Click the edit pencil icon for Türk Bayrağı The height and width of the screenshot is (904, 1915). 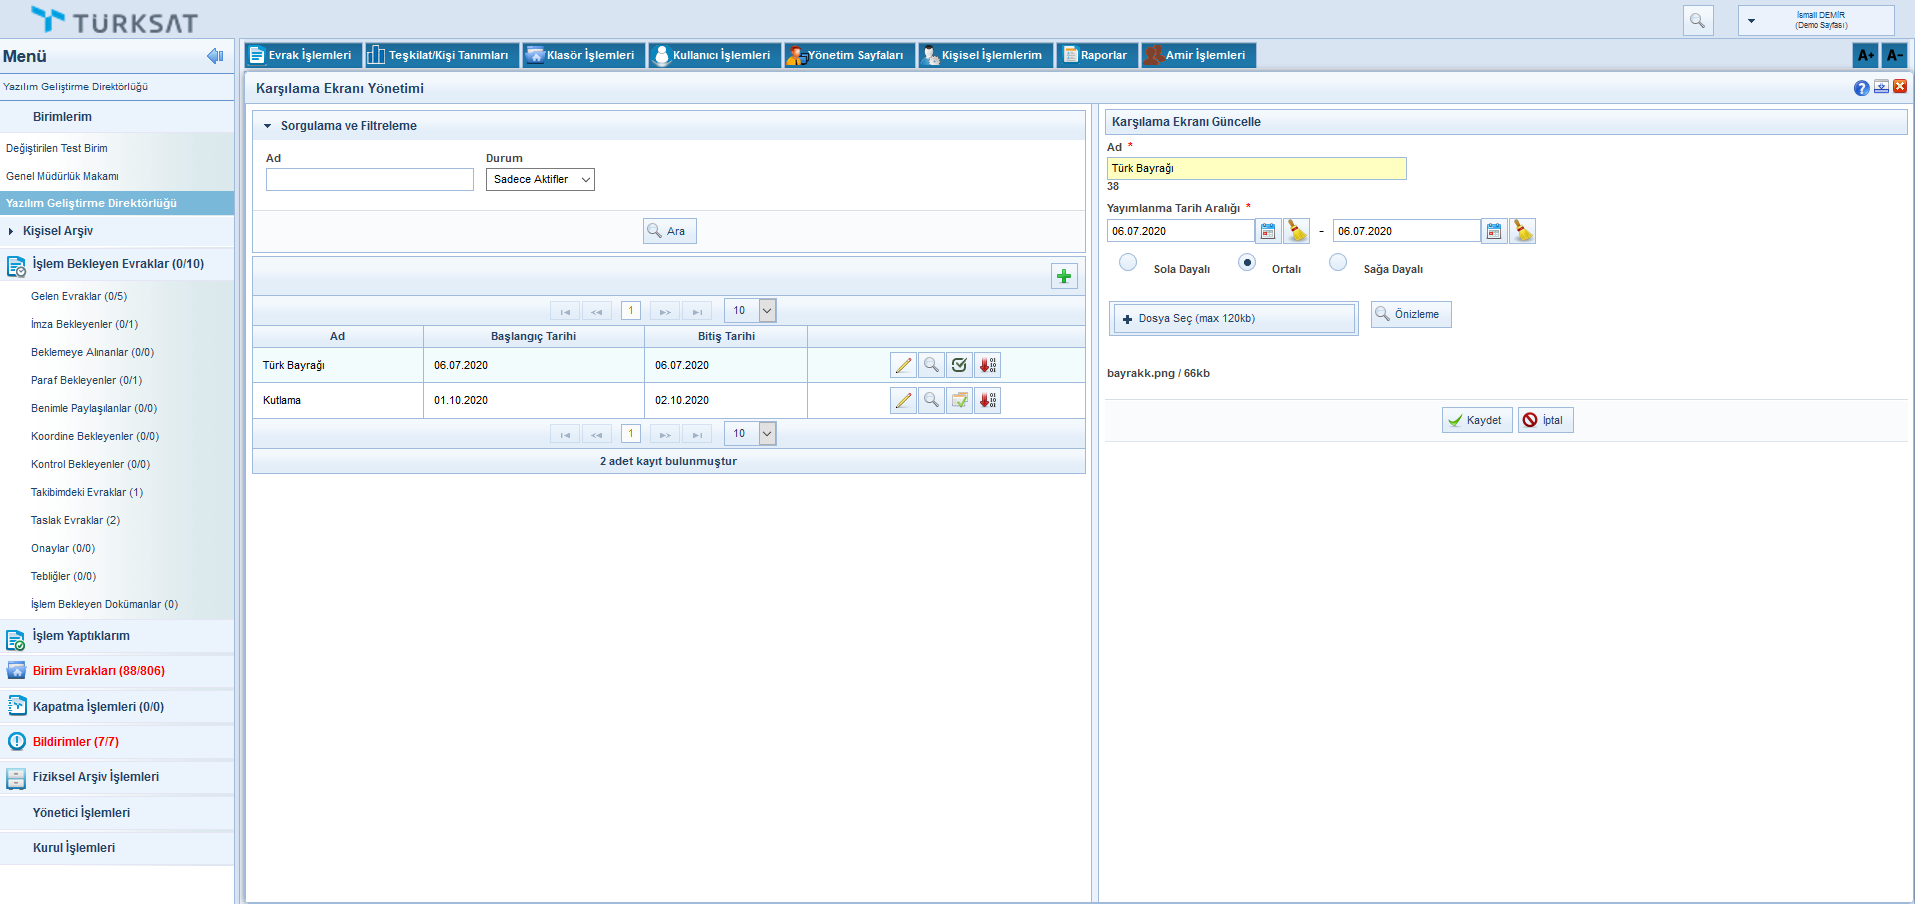tap(903, 365)
